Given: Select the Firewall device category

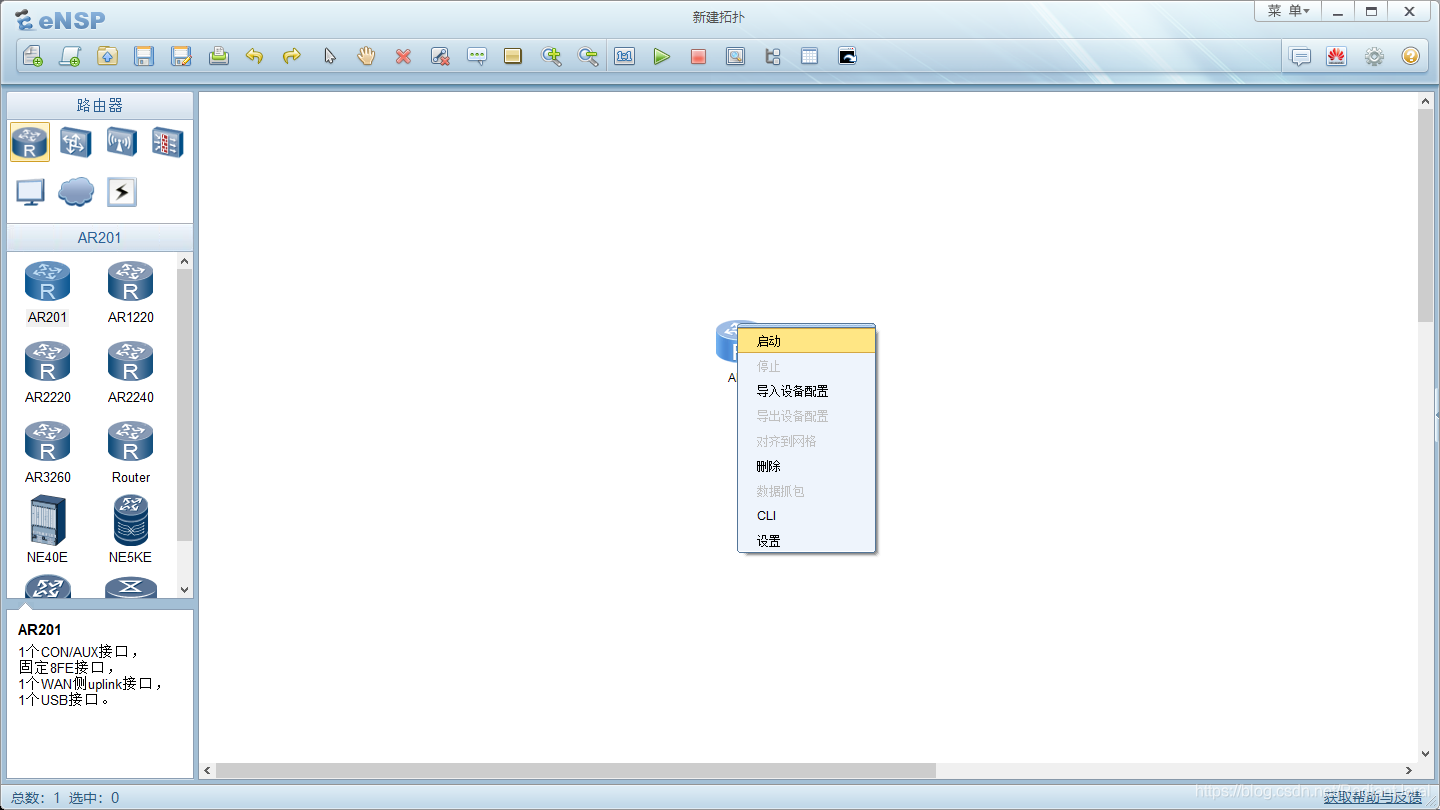Looking at the screenshot, I should point(167,142).
